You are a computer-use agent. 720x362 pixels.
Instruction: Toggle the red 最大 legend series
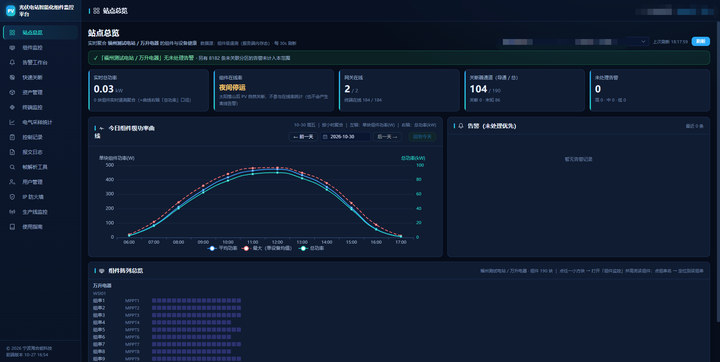[267, 248]
